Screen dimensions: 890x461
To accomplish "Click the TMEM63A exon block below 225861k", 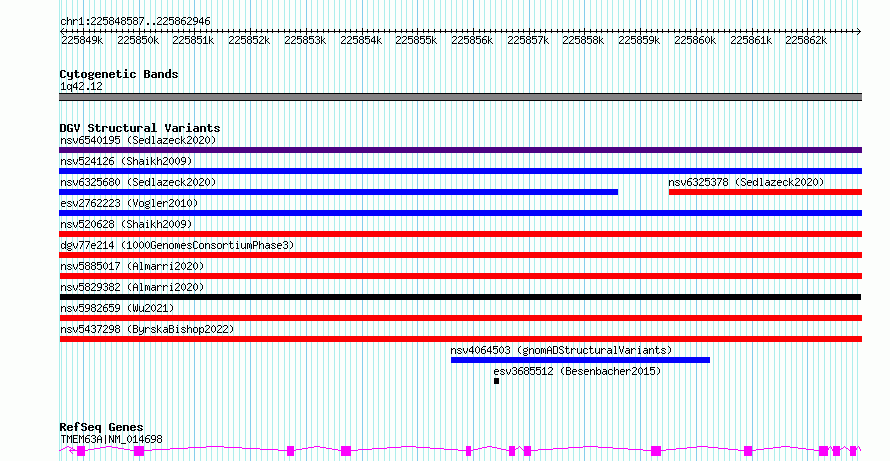I will pos(748,451).
